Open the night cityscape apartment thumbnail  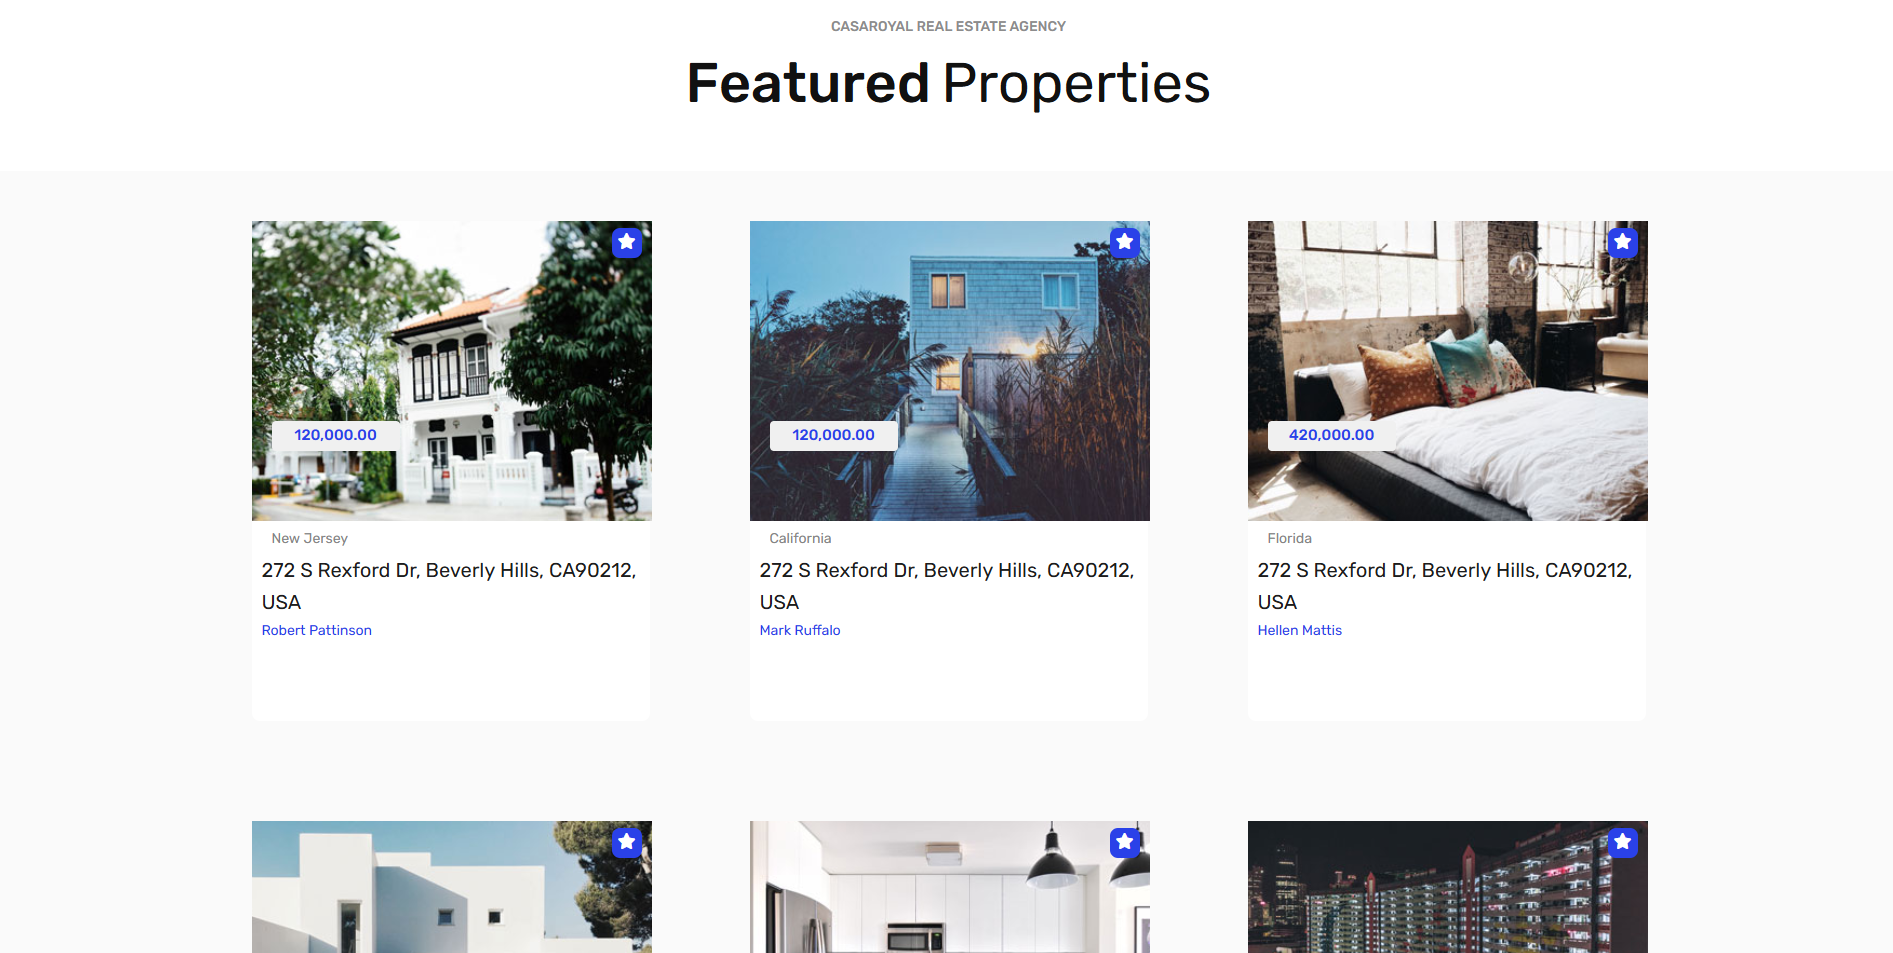point(1448,887)
